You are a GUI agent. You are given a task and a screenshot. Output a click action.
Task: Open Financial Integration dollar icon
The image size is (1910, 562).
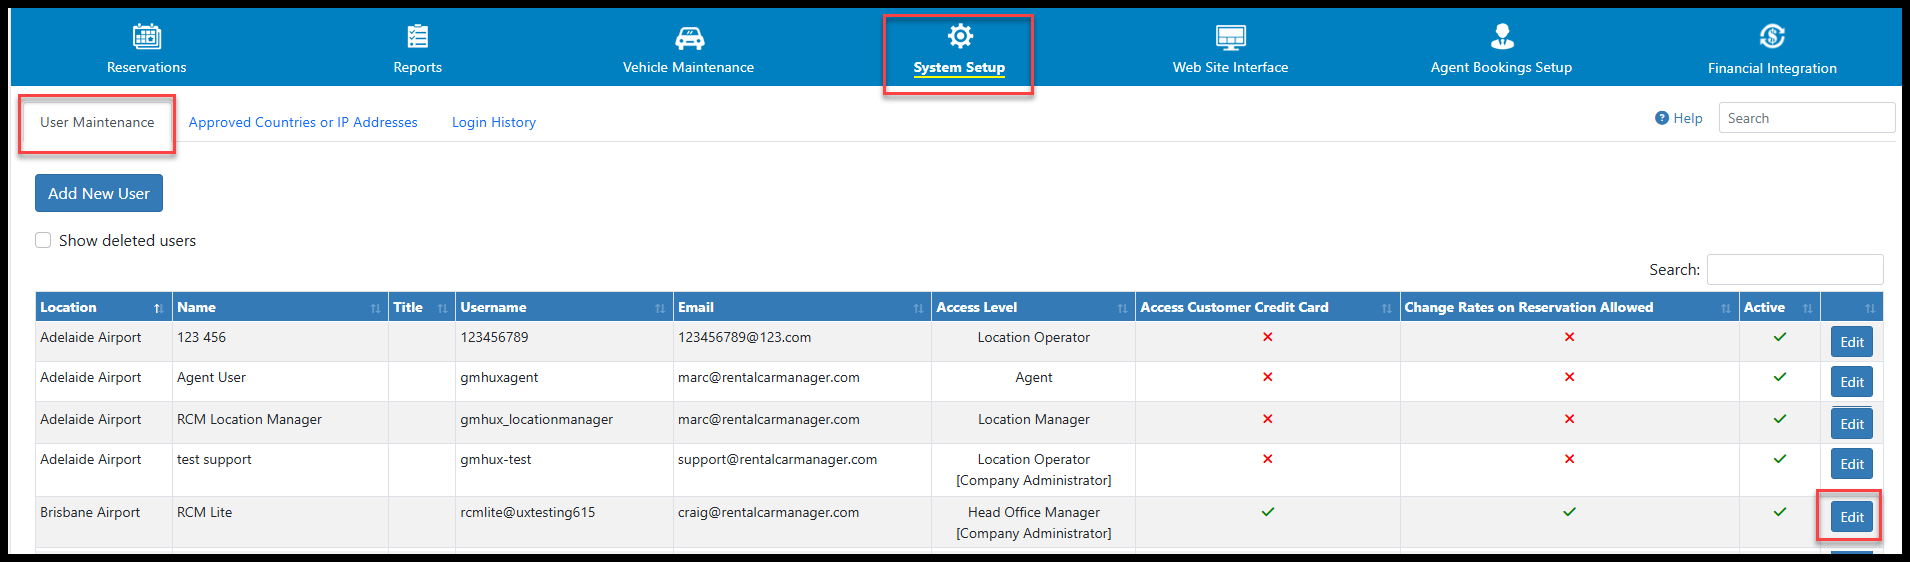coord(1772,37)
